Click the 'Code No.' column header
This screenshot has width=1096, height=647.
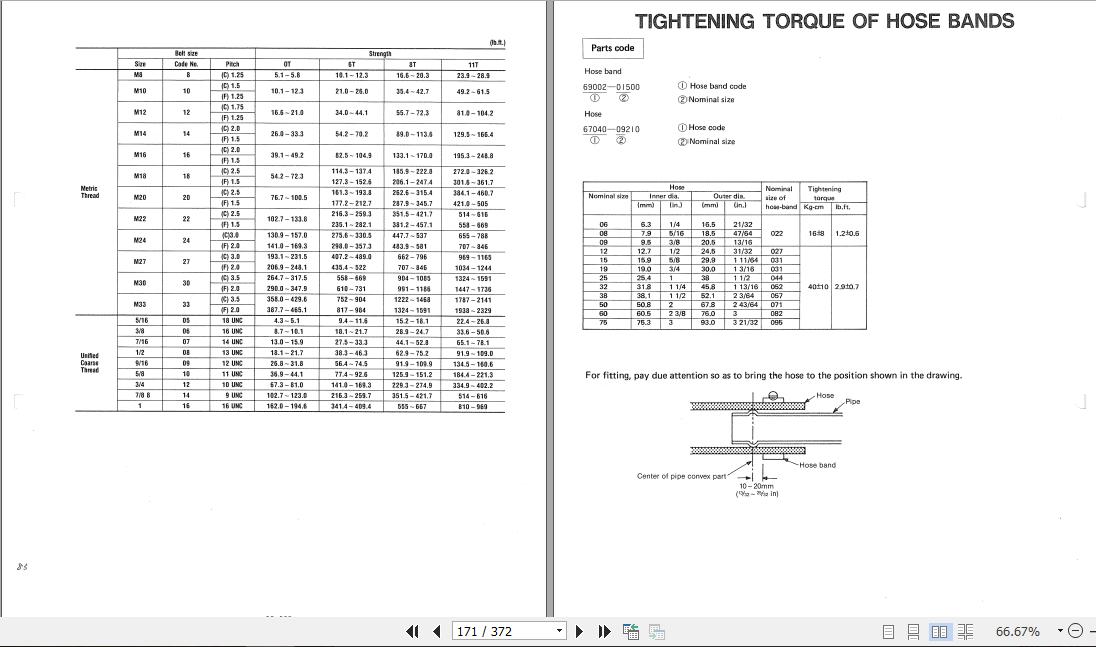186,64
